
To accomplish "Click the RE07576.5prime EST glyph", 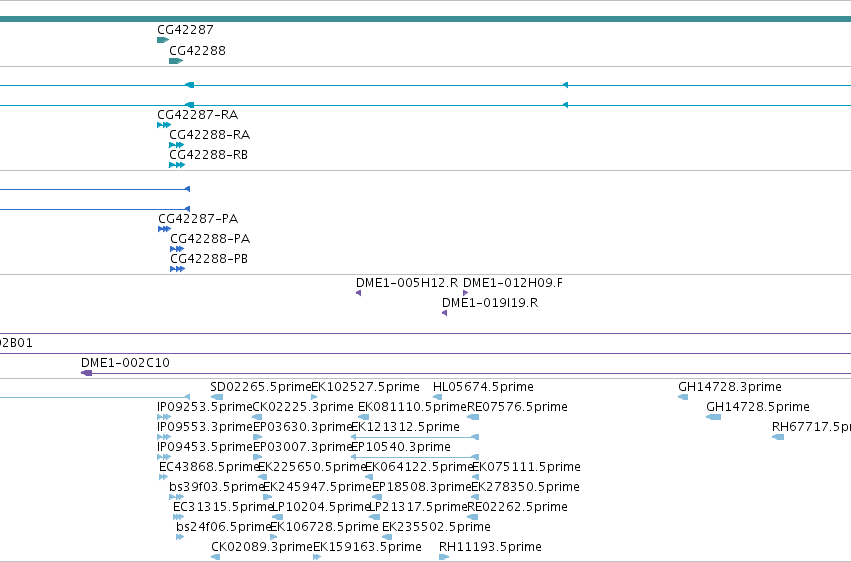I will pyautogui.click(x=473, y=418).
